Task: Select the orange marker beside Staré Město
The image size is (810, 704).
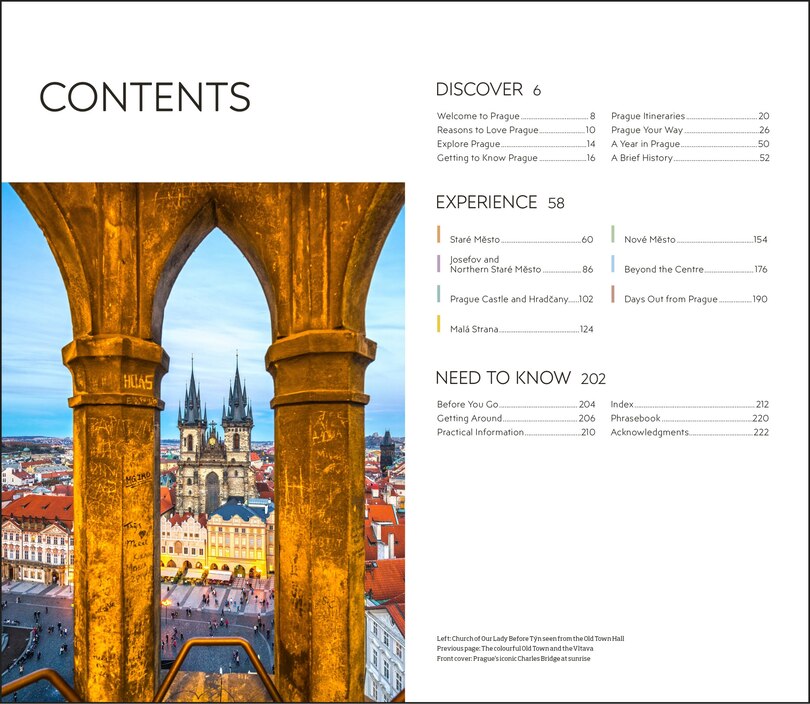Action: click(x=437, y=235)
